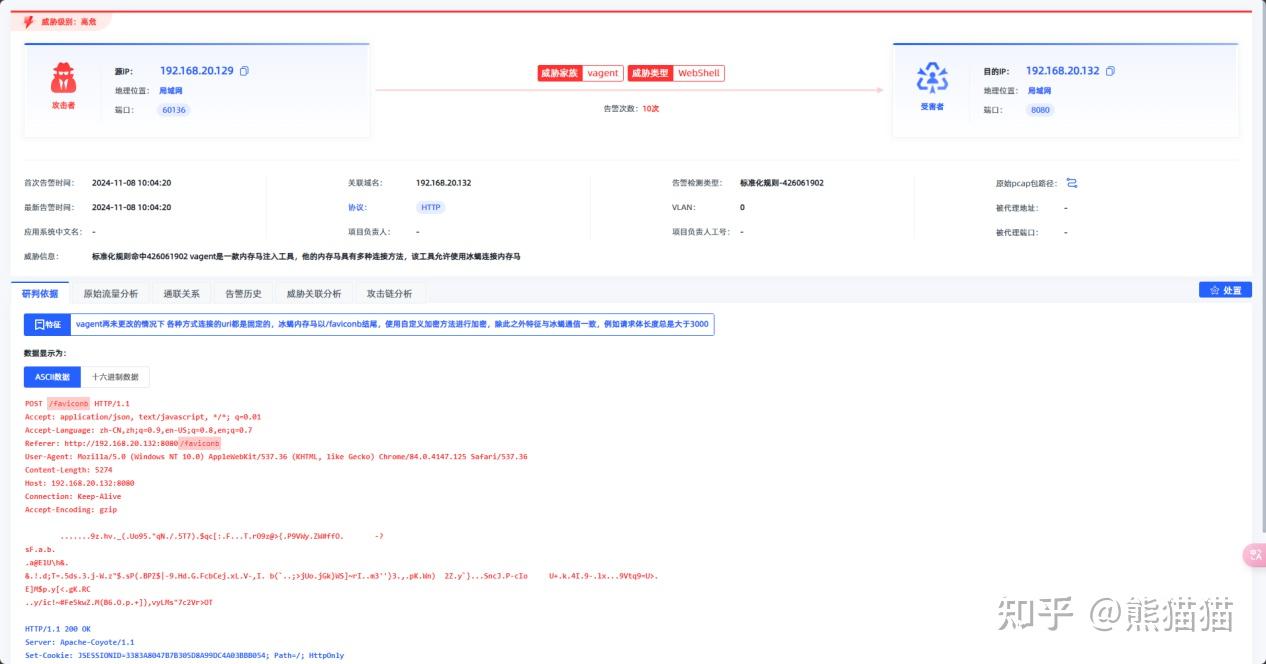Viewport: 1266px width, 664px height.
Task: Switch data display to 十六进制数据
Action: click(x=116, y=377)
